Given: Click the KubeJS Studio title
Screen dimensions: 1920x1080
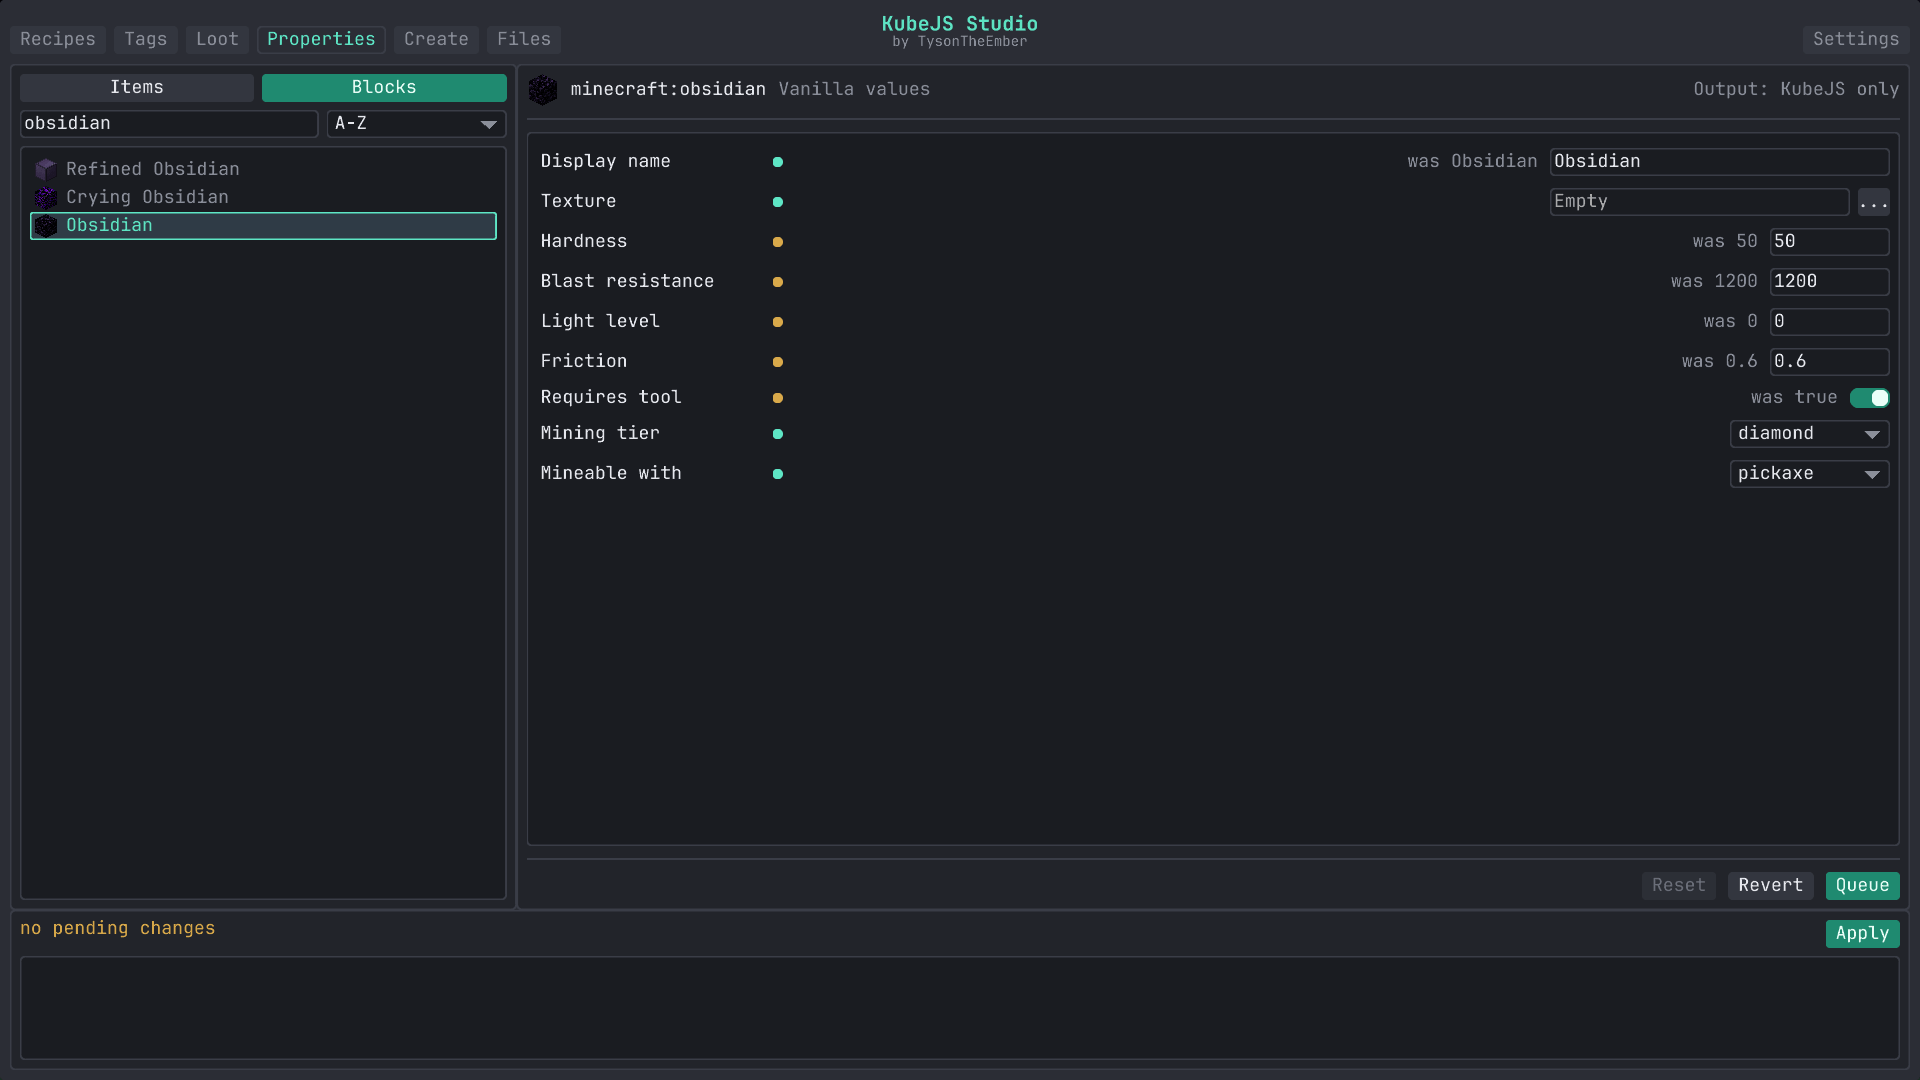Looking at the screenshot, I should (960, 23).
